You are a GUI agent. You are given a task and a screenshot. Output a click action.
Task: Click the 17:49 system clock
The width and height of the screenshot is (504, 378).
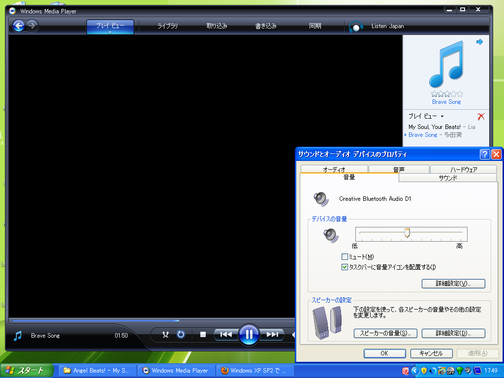pos(491,371)
